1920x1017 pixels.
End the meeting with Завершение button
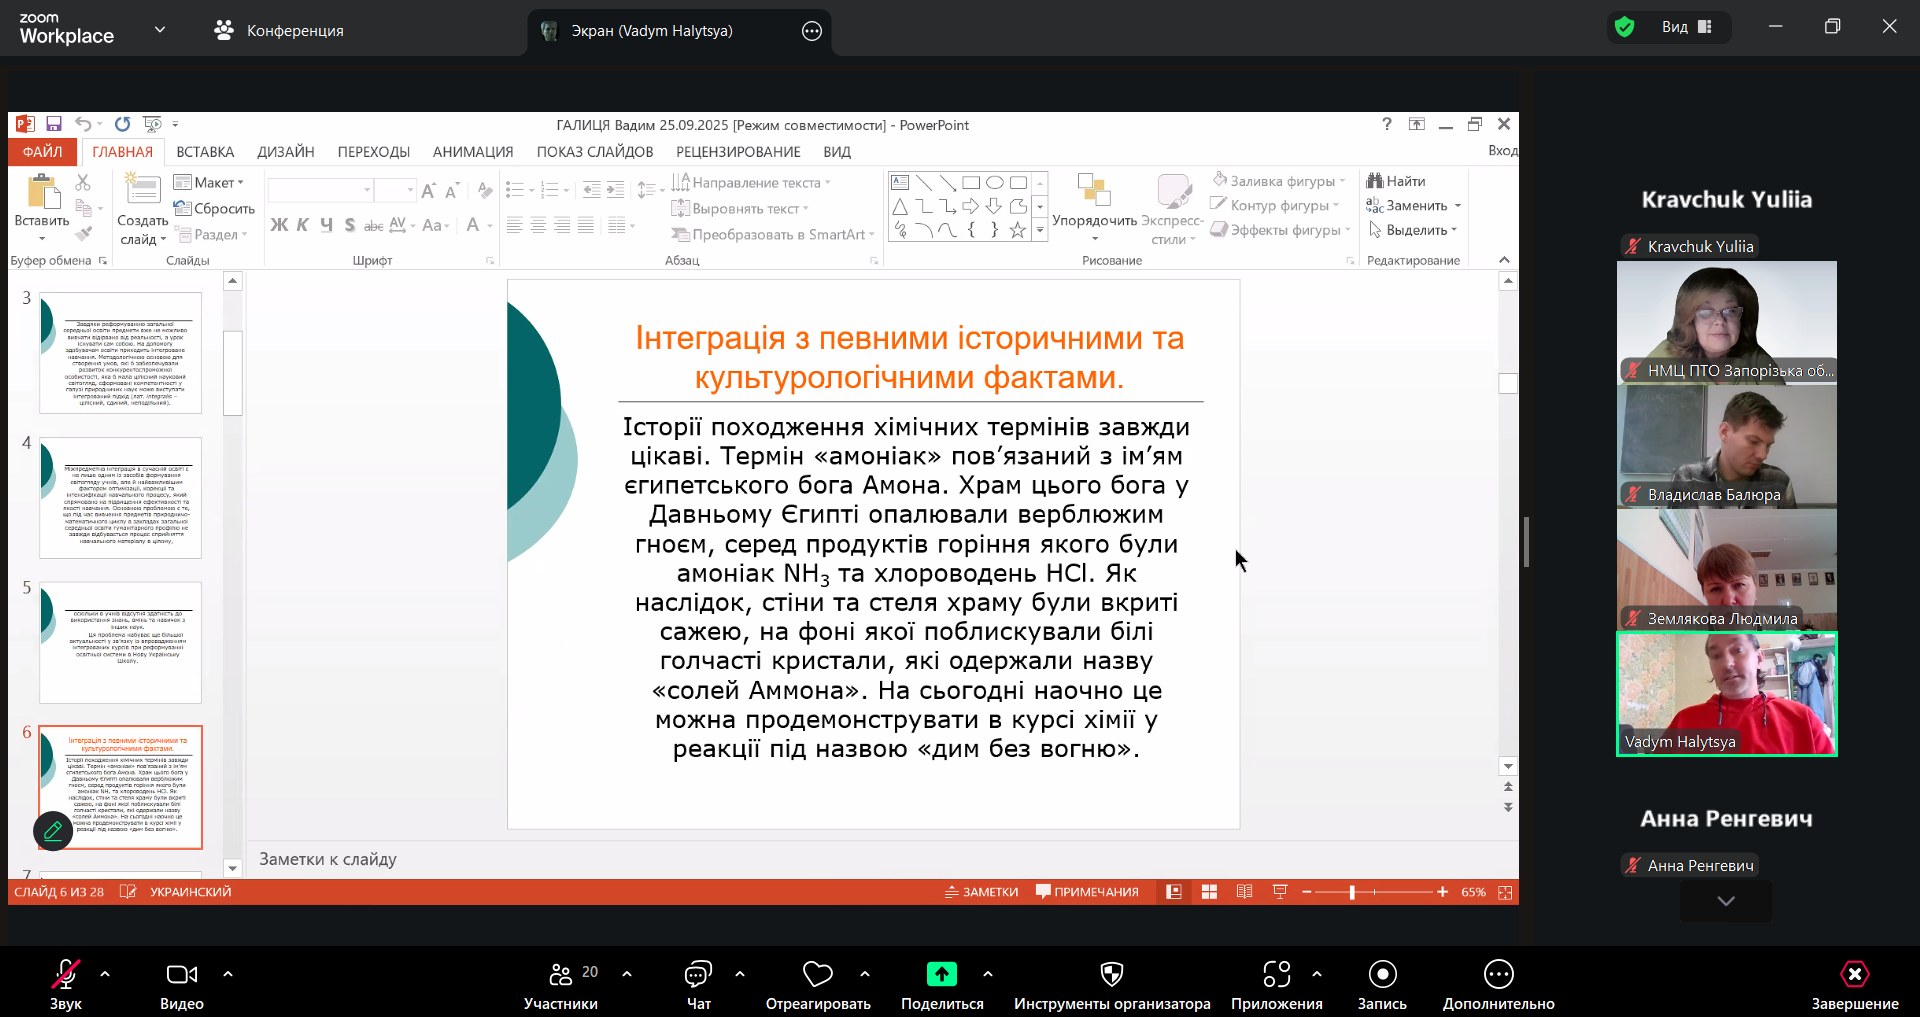tap(1855, 985)
